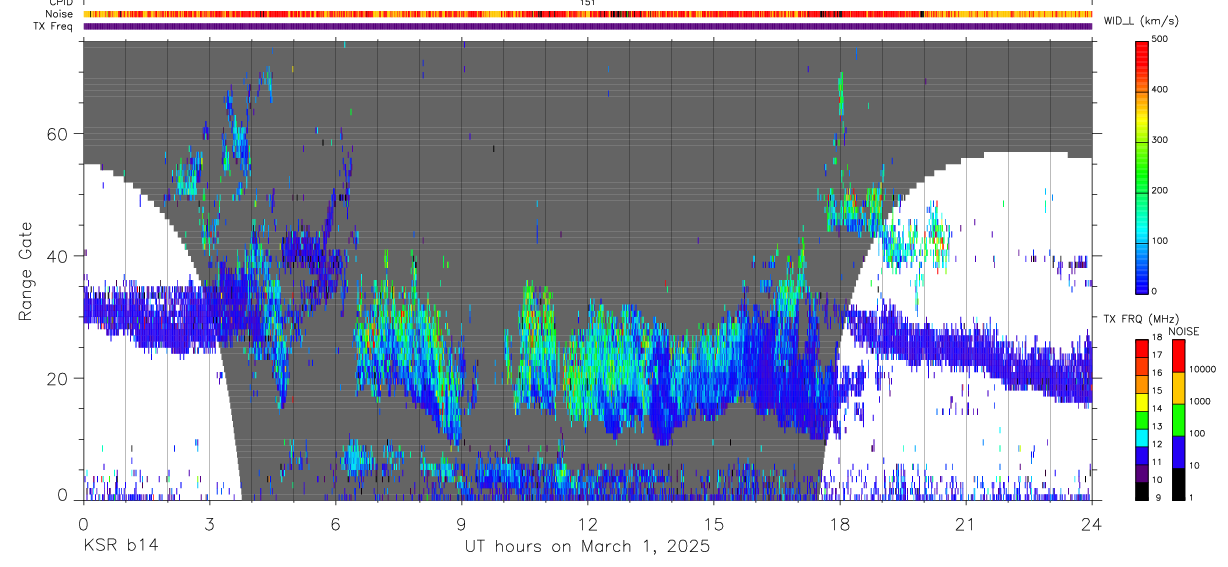Click the '200' label on the width scale
1228x567 pixels.
click(1162, 190)
